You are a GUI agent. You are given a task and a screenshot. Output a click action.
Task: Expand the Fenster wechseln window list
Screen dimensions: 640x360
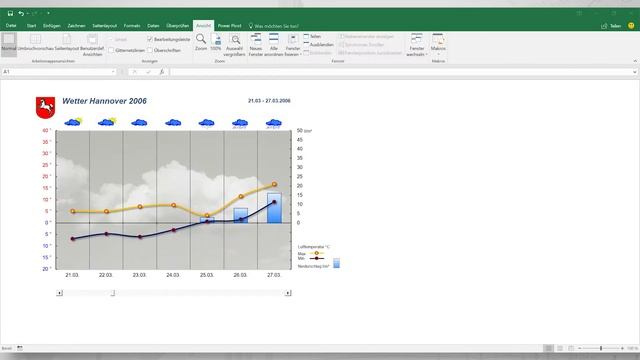coord(417,45)
